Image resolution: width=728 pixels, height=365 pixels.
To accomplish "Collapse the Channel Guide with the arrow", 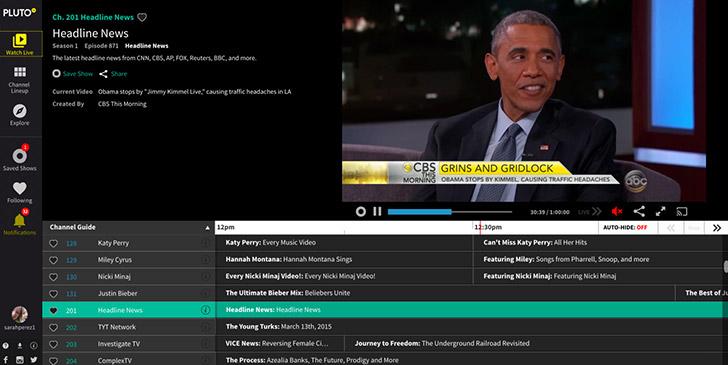I will (x=208, y=228).
